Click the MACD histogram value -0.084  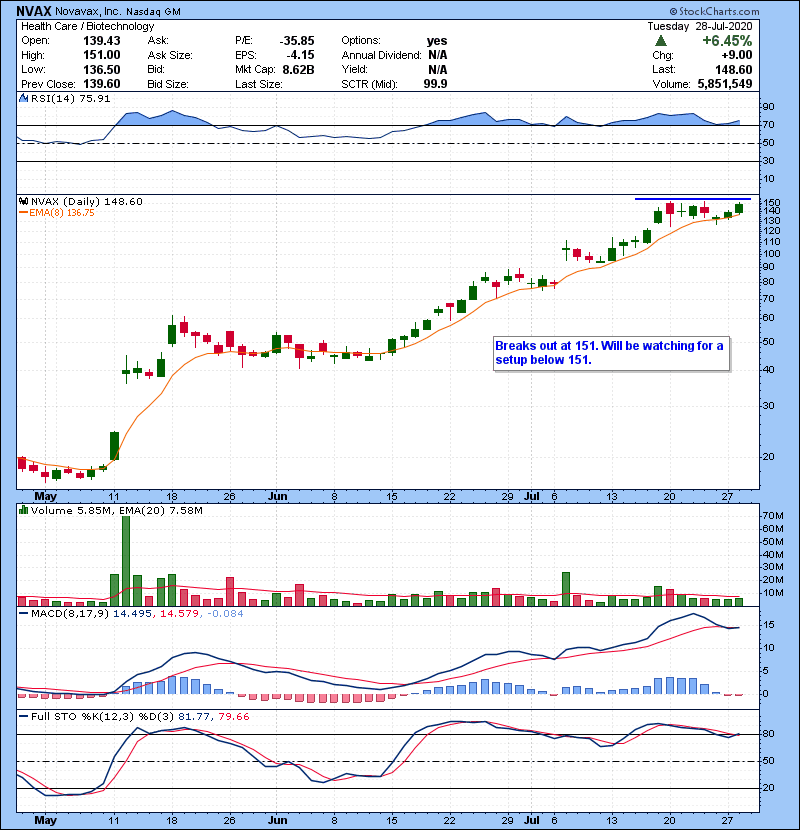(226, 614)
